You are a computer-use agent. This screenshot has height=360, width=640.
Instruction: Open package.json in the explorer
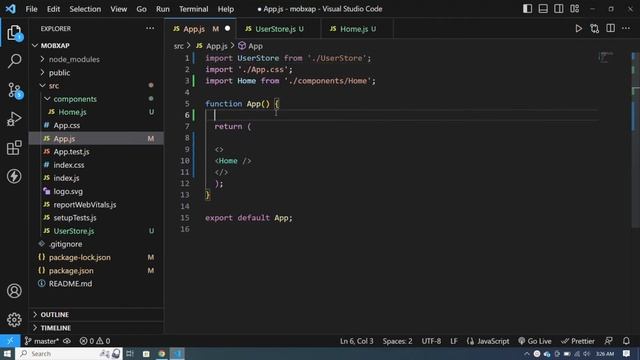pyautogui.click(x=96, y=271)
